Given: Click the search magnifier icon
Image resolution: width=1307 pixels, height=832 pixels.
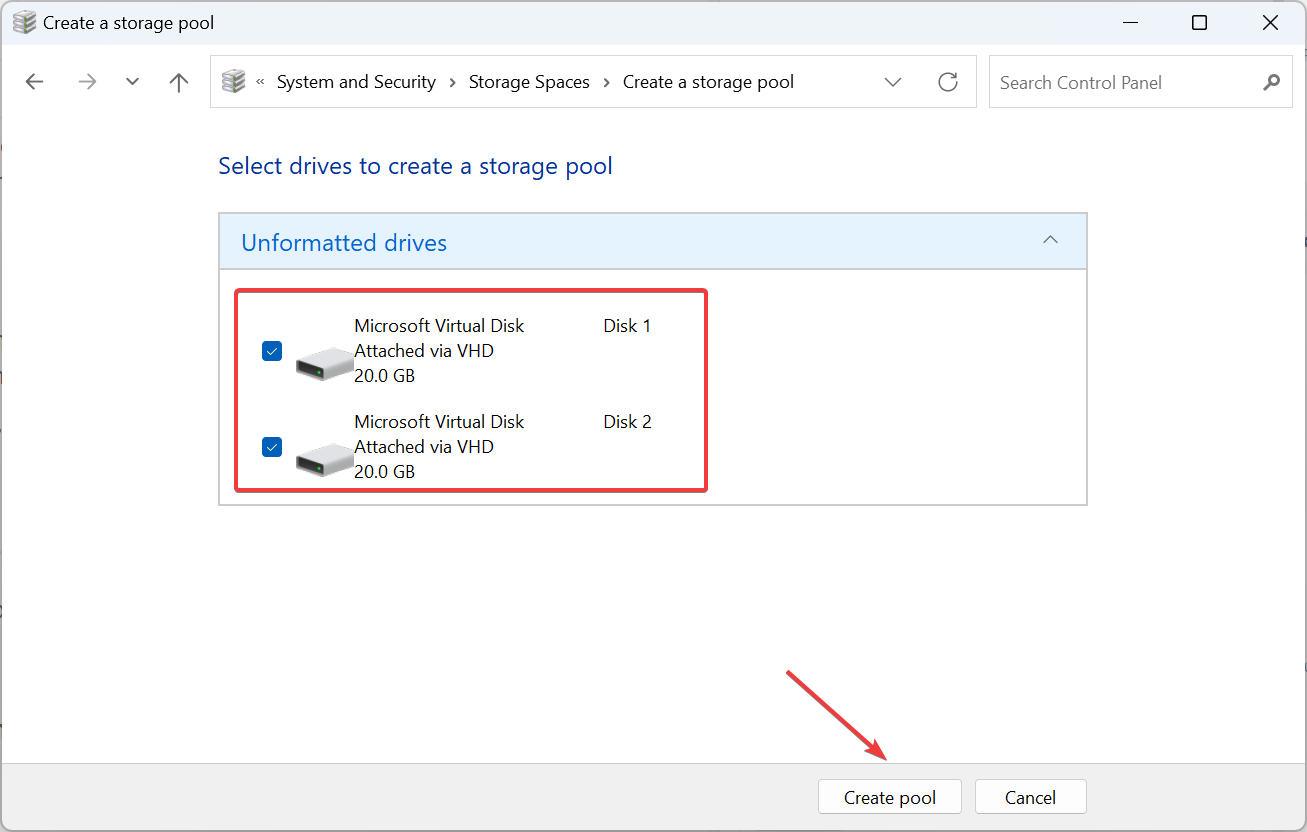Looking at the screenshot, I should [x=1271, y=82].
